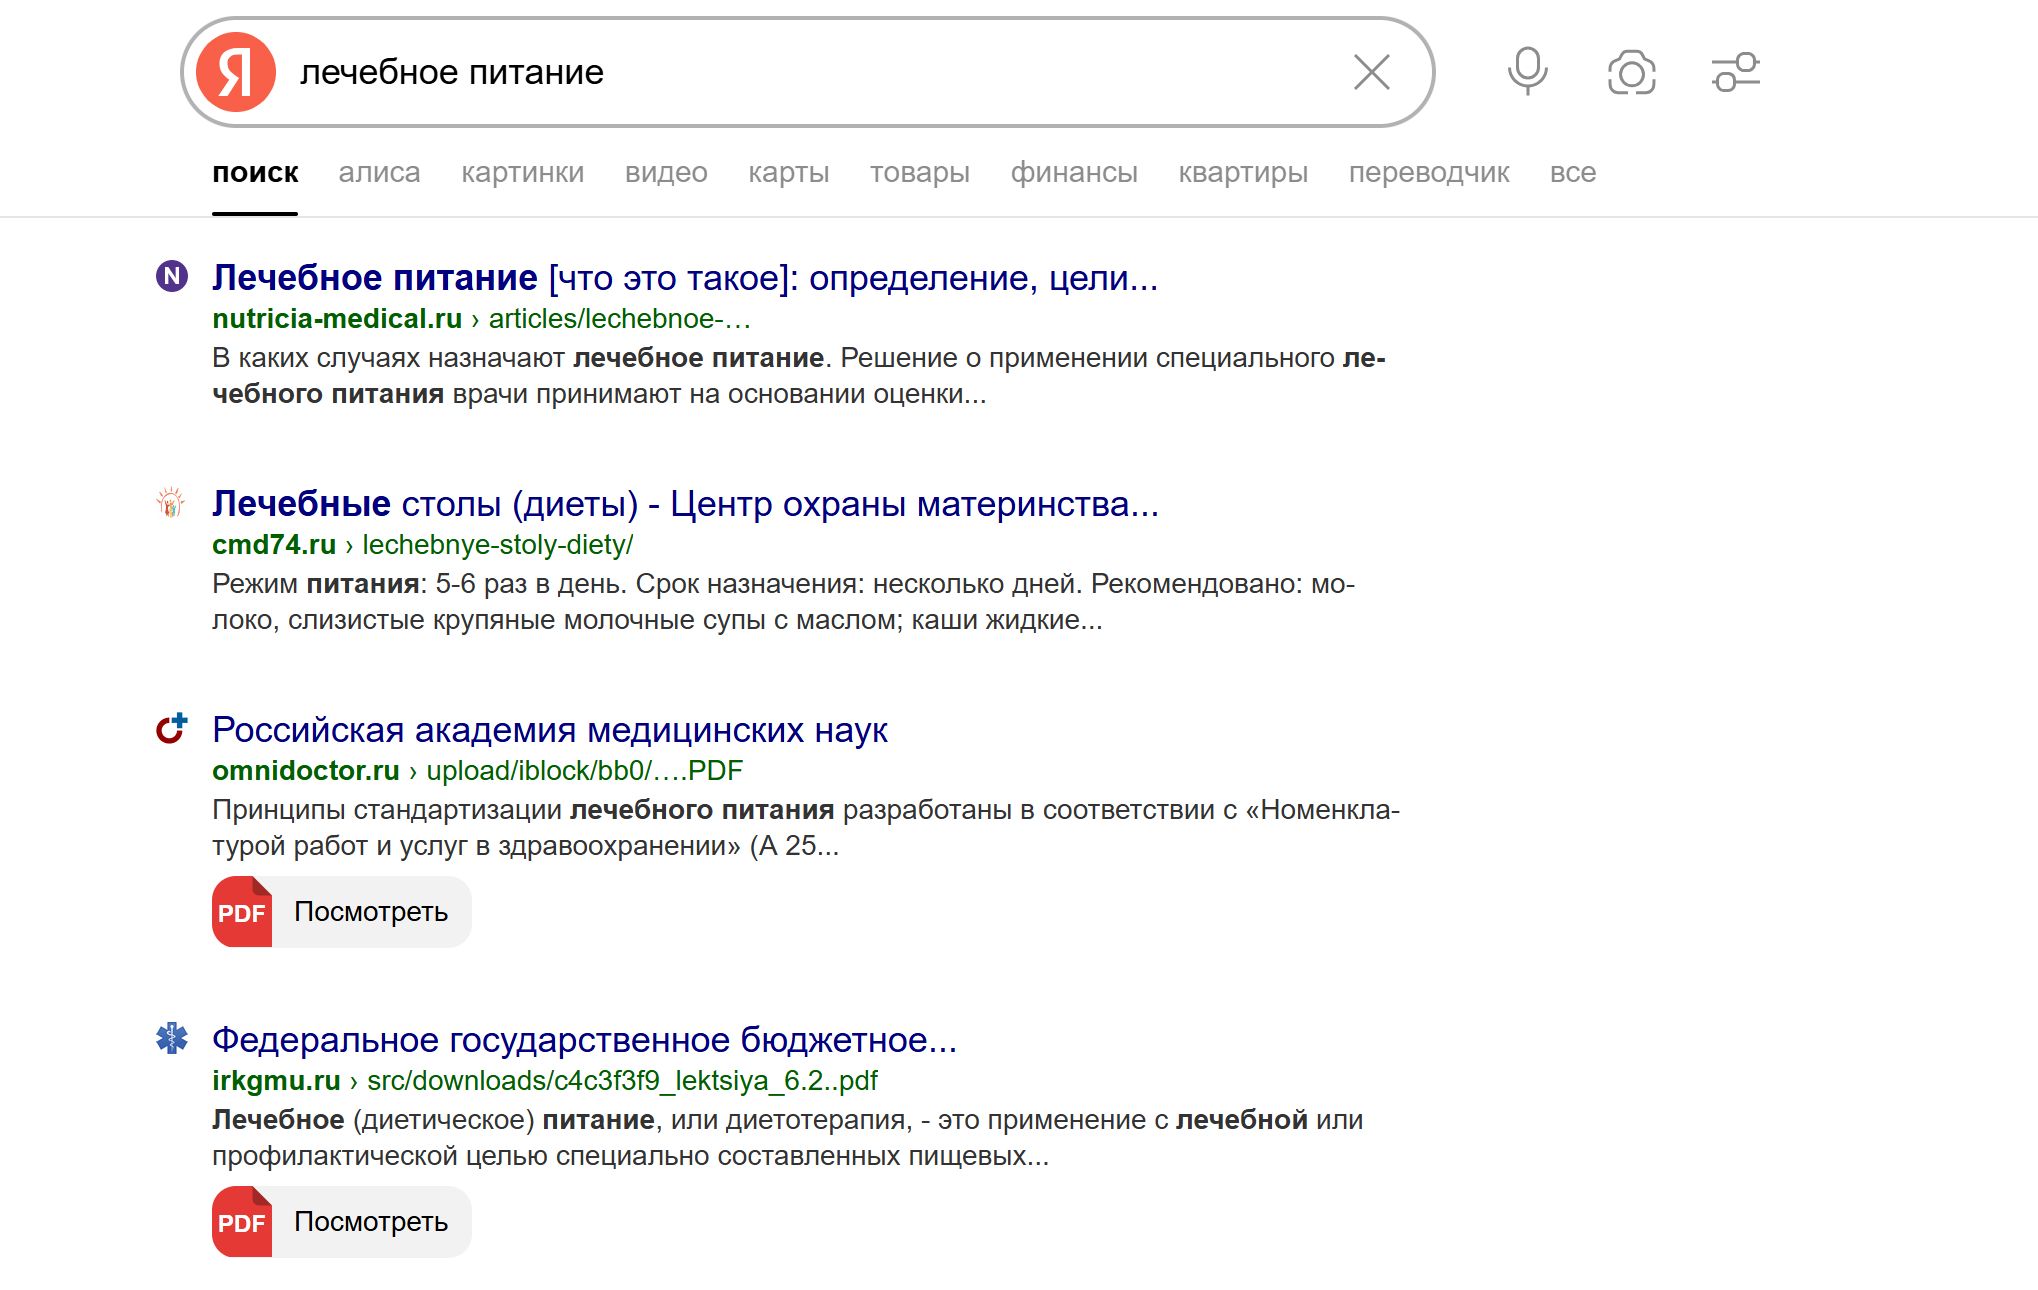Open the Федеральное государственное бюджетное result
The height and width of the screenshot is (1290, 2038).
[584, 1040]
